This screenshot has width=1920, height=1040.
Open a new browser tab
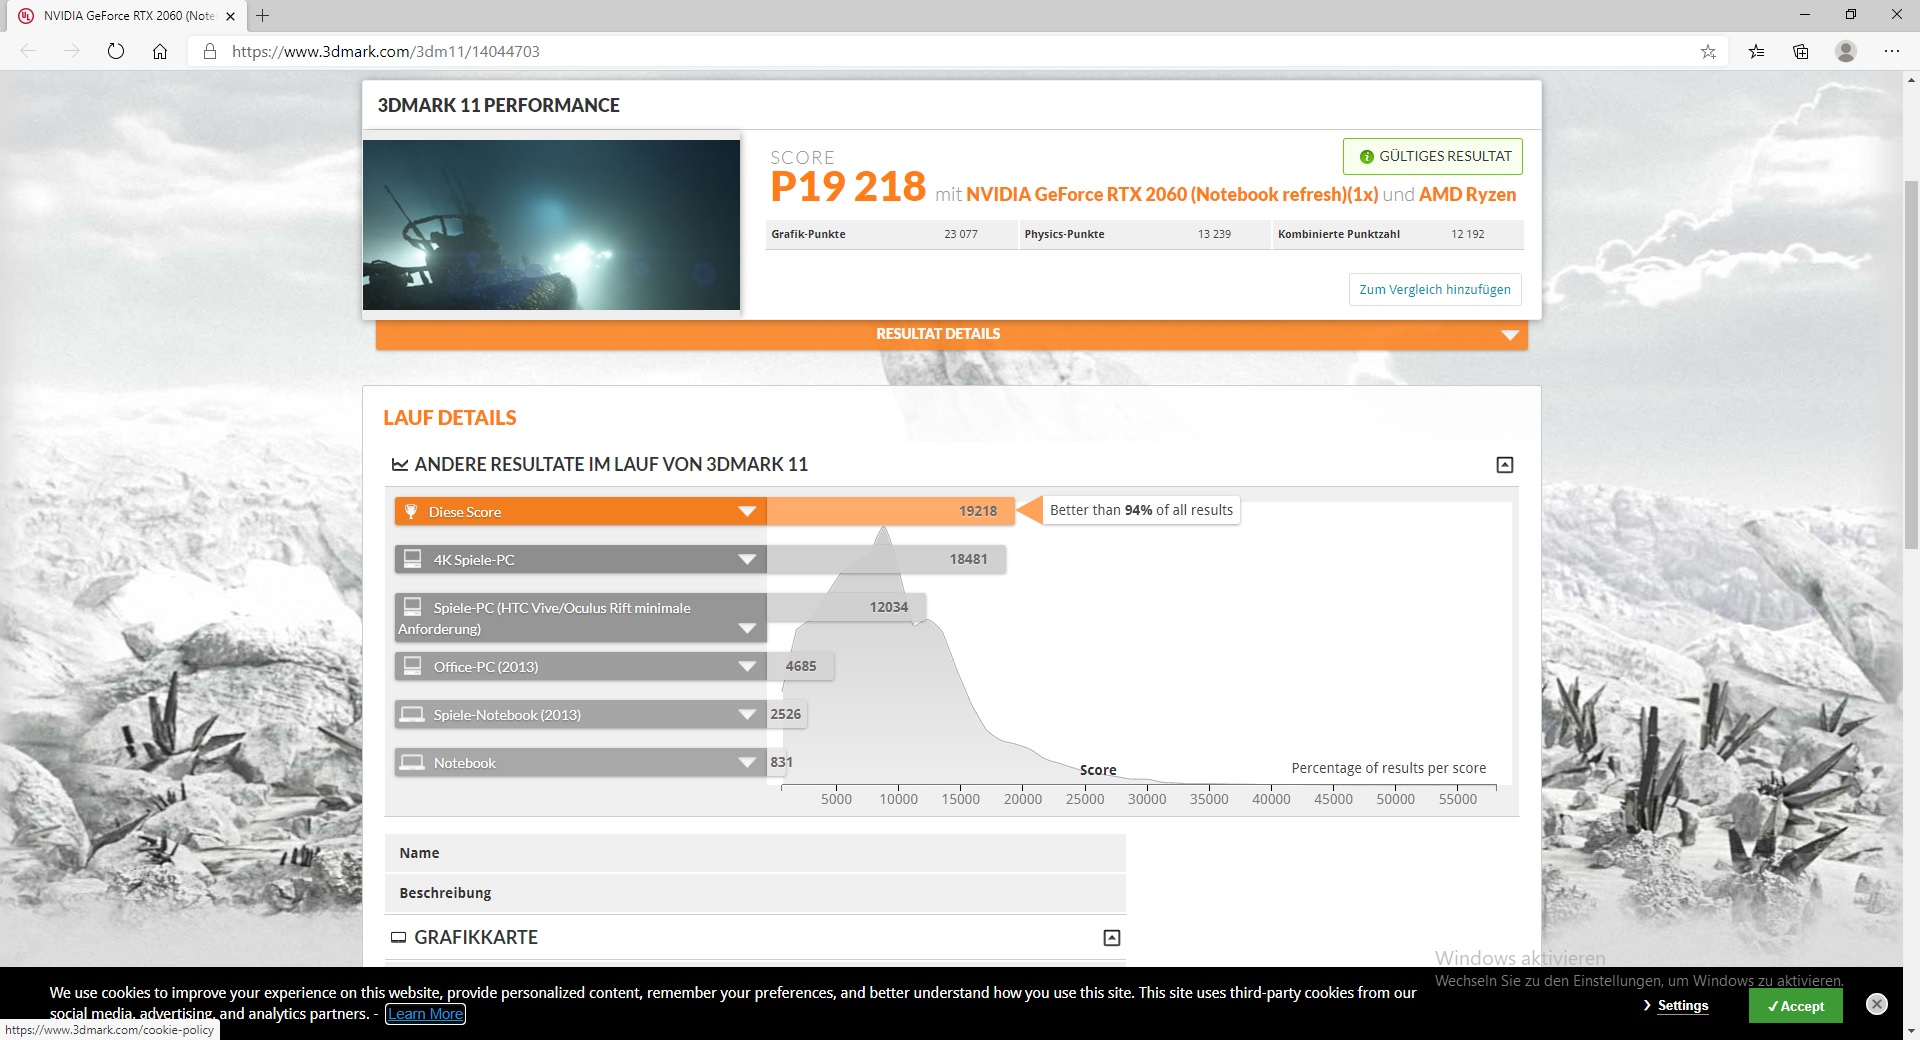[x=263, y=15]
